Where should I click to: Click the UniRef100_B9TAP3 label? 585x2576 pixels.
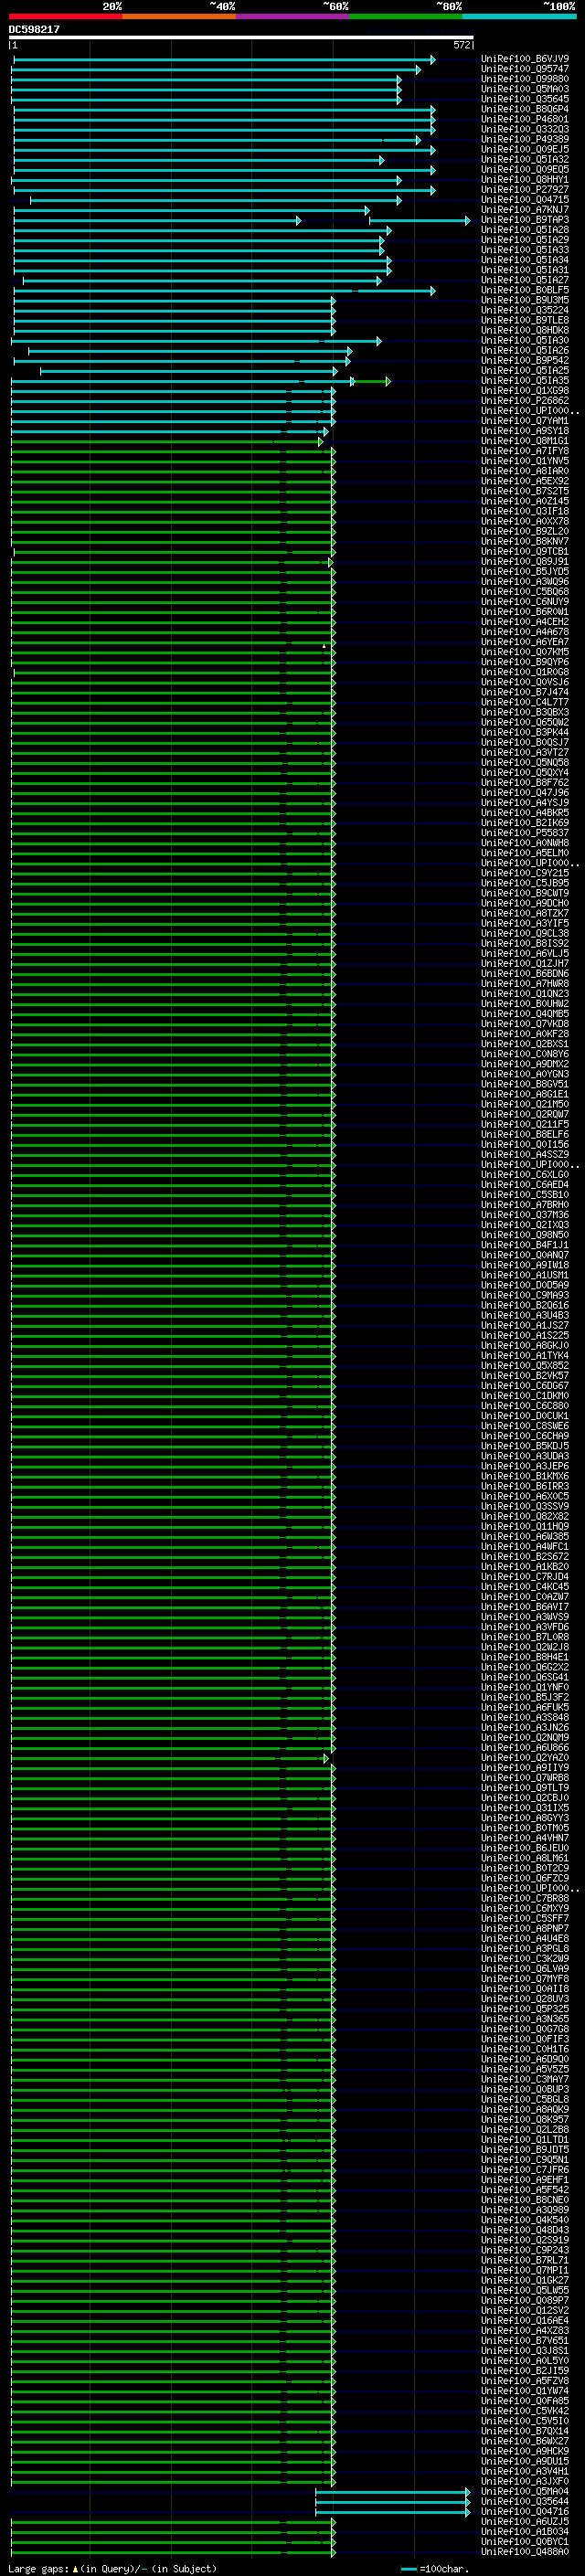pyautogui.click(x=525, y=220)
